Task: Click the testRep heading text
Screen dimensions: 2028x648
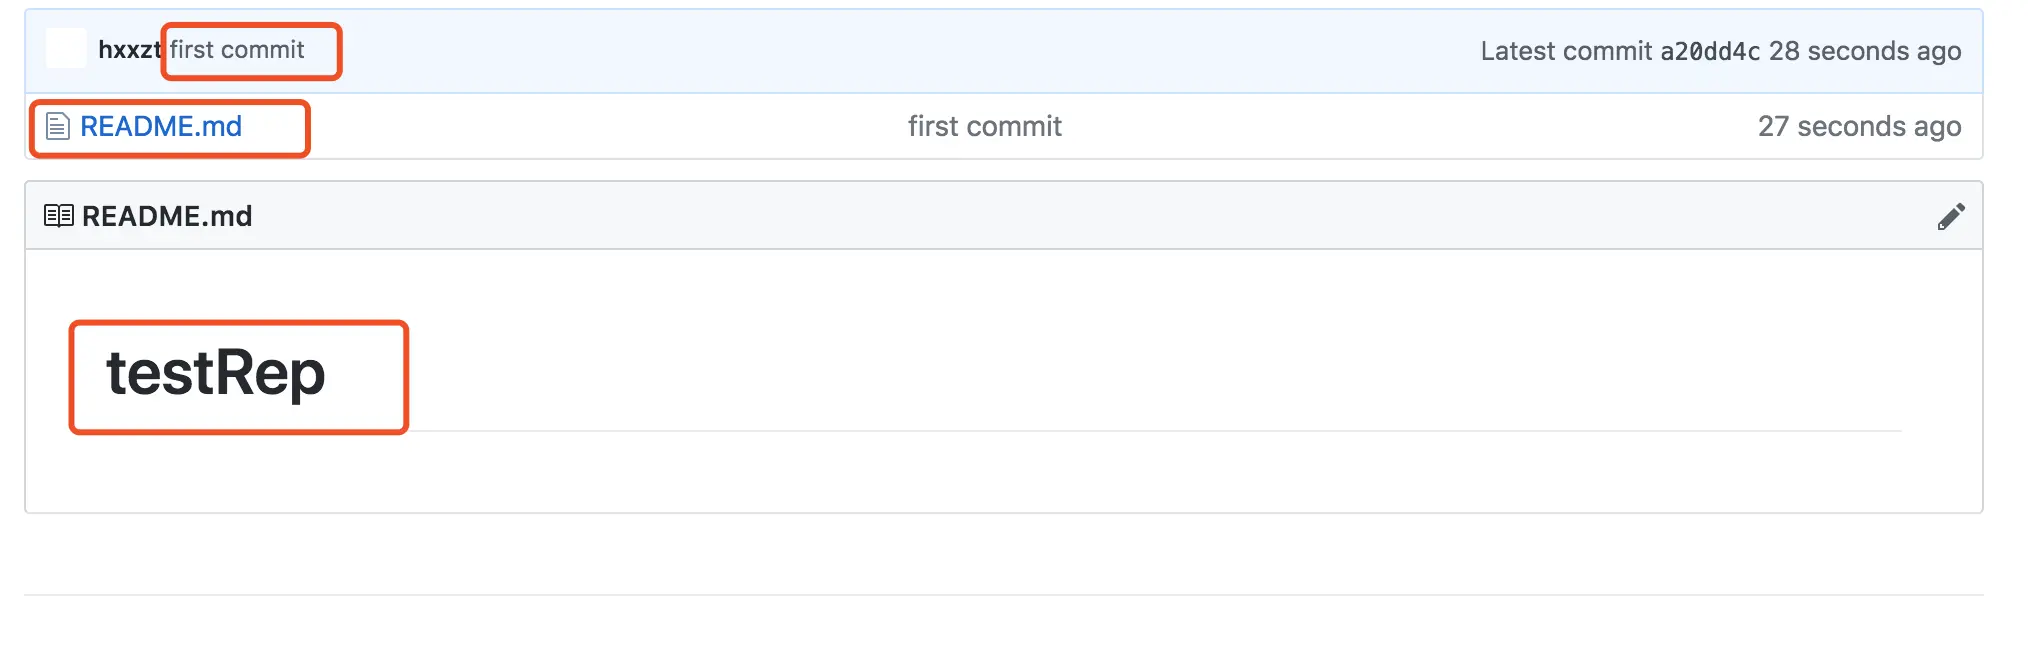Action: [216, 373]
